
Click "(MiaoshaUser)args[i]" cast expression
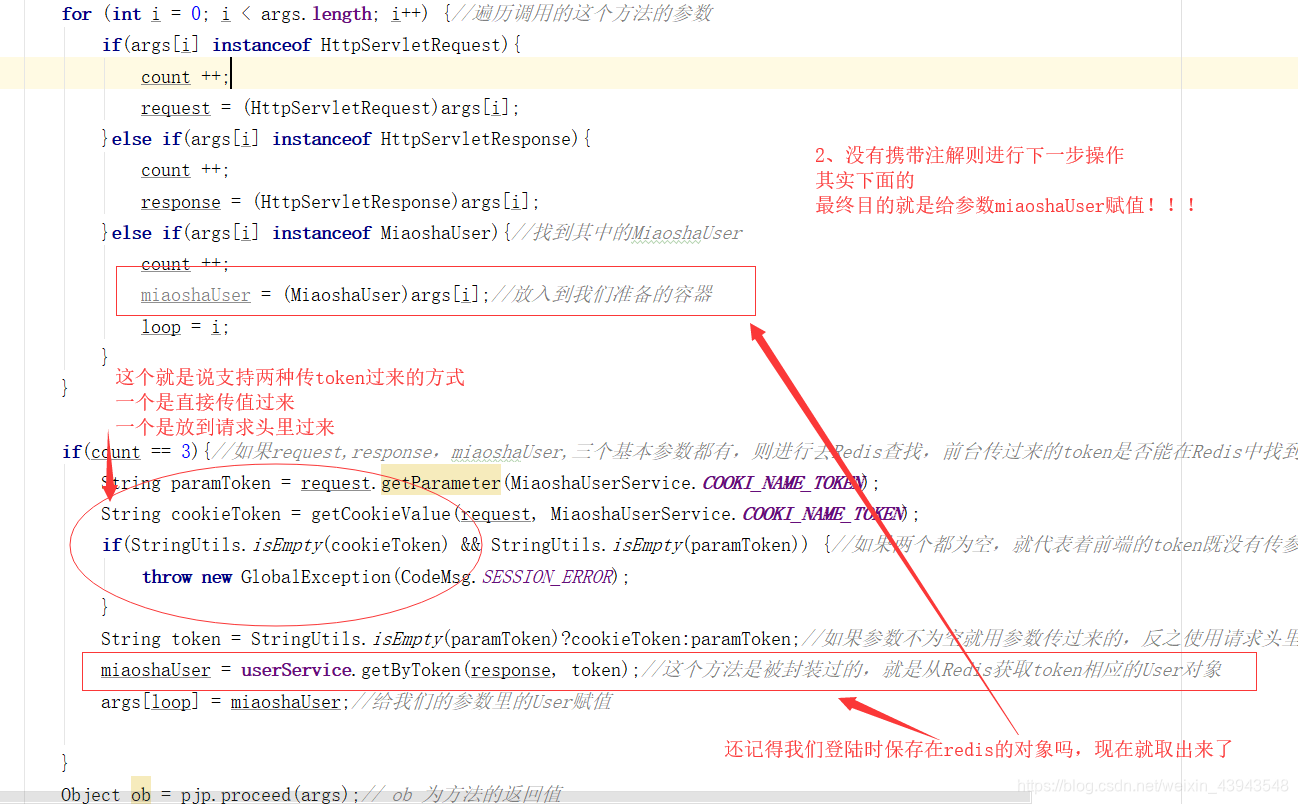[x=383, y=295]
